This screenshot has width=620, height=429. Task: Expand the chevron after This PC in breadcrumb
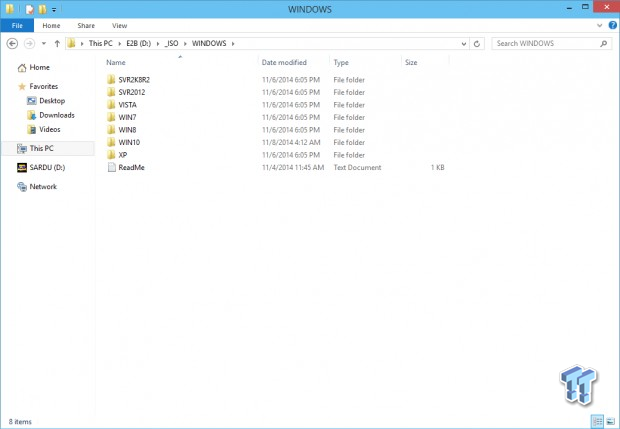(x=120, y=44)
